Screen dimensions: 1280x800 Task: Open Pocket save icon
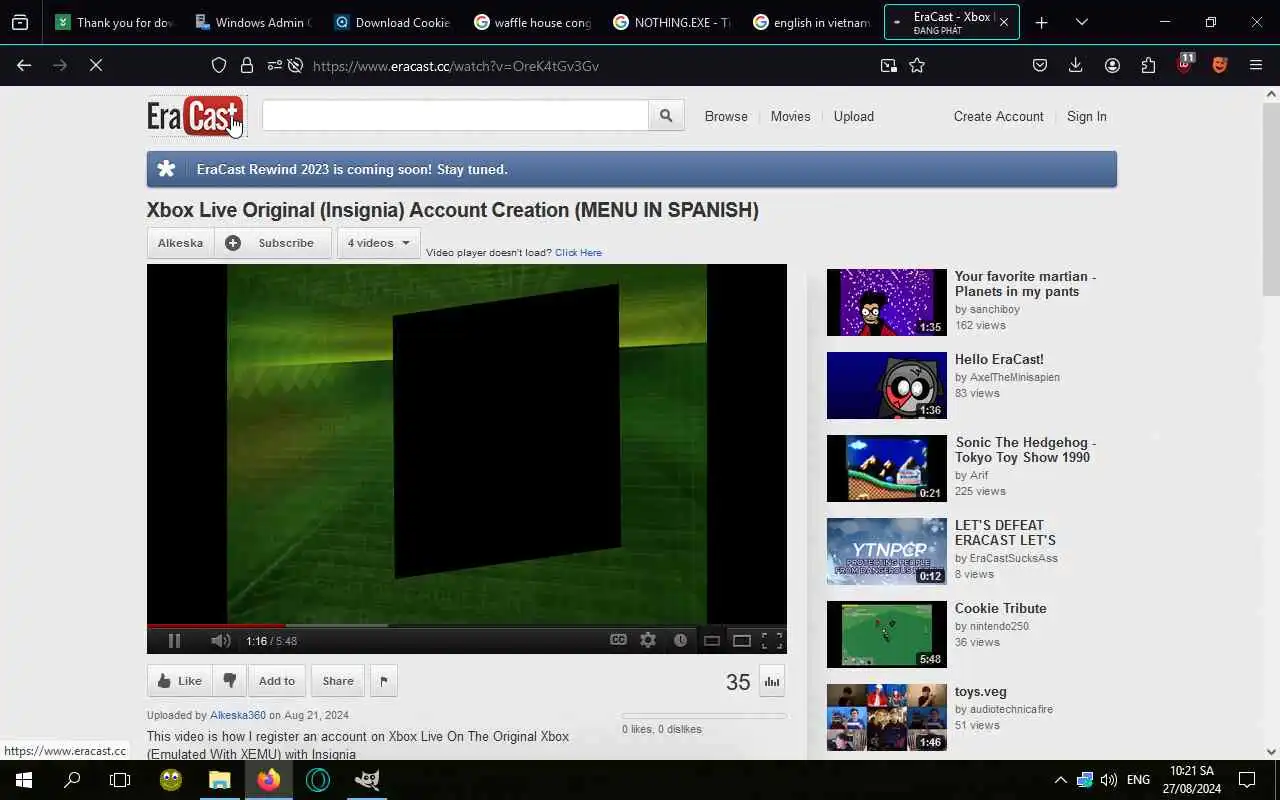click(x=1040, y=65)
